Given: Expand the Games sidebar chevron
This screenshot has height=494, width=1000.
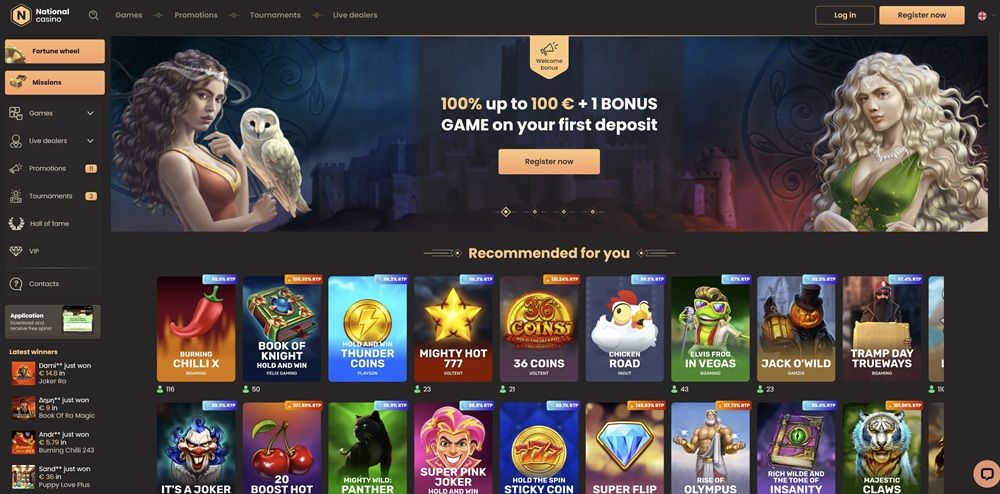Looking at the screenshot, I should (90, 113).
